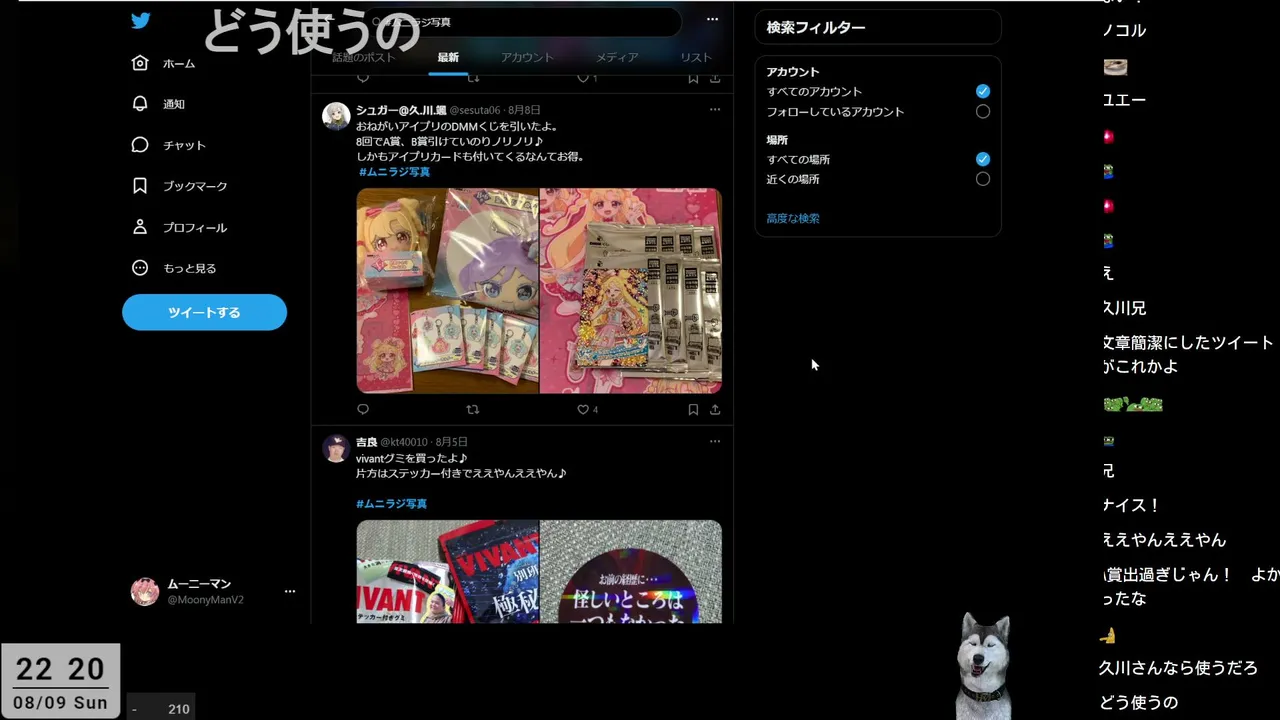Open plush toys photo in シュガー's tweet
Image resolution: width=1280 pixels, height=720 pixels.
pos(447,291)
